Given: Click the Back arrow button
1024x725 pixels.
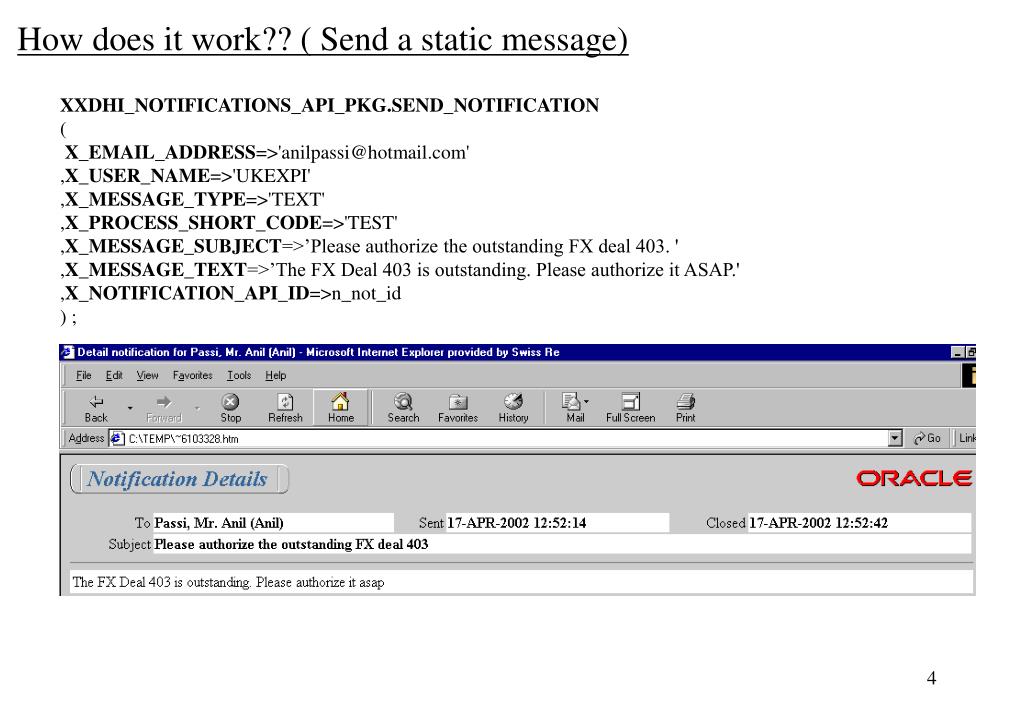Looking at the screenshot, I should coord(96,408).
